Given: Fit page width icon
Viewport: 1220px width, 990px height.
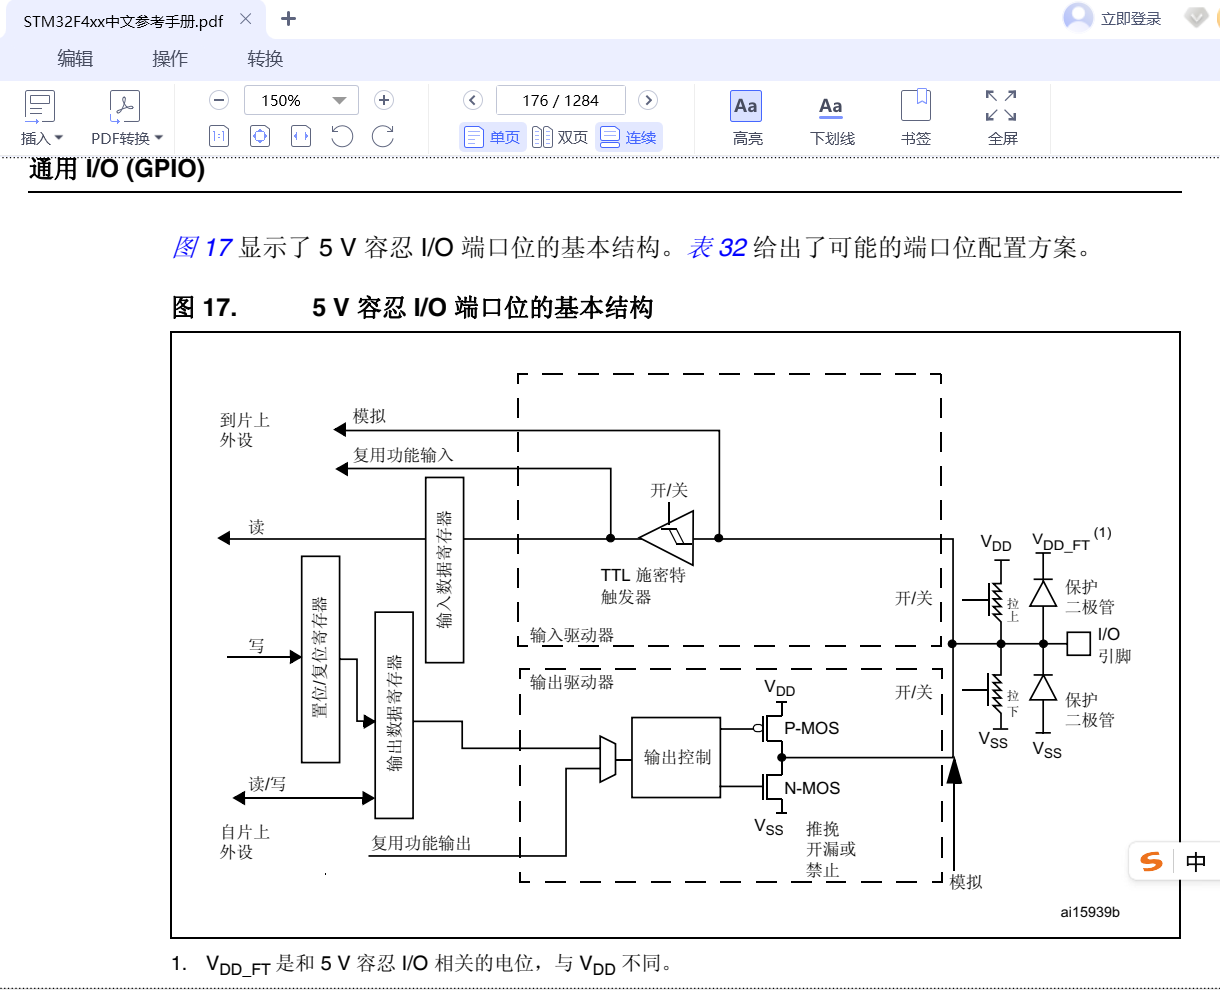Looking at the screenshot, I should (x=301, y=136).
